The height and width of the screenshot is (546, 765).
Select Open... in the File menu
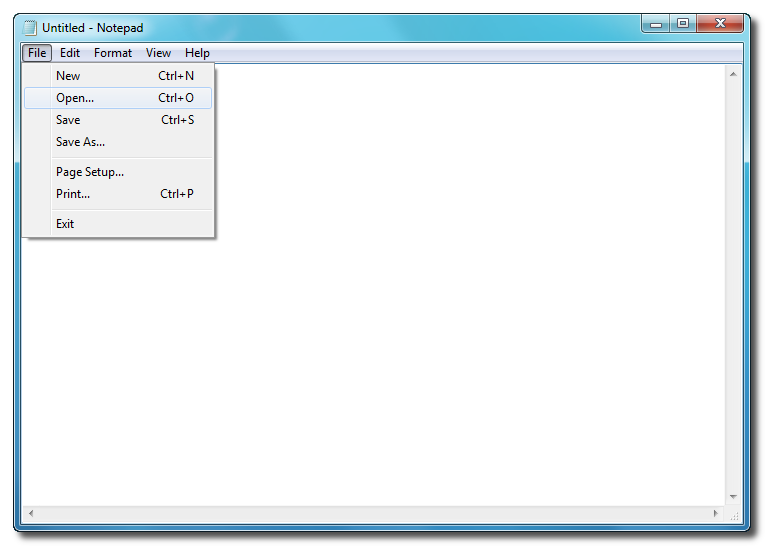point(118,98)
